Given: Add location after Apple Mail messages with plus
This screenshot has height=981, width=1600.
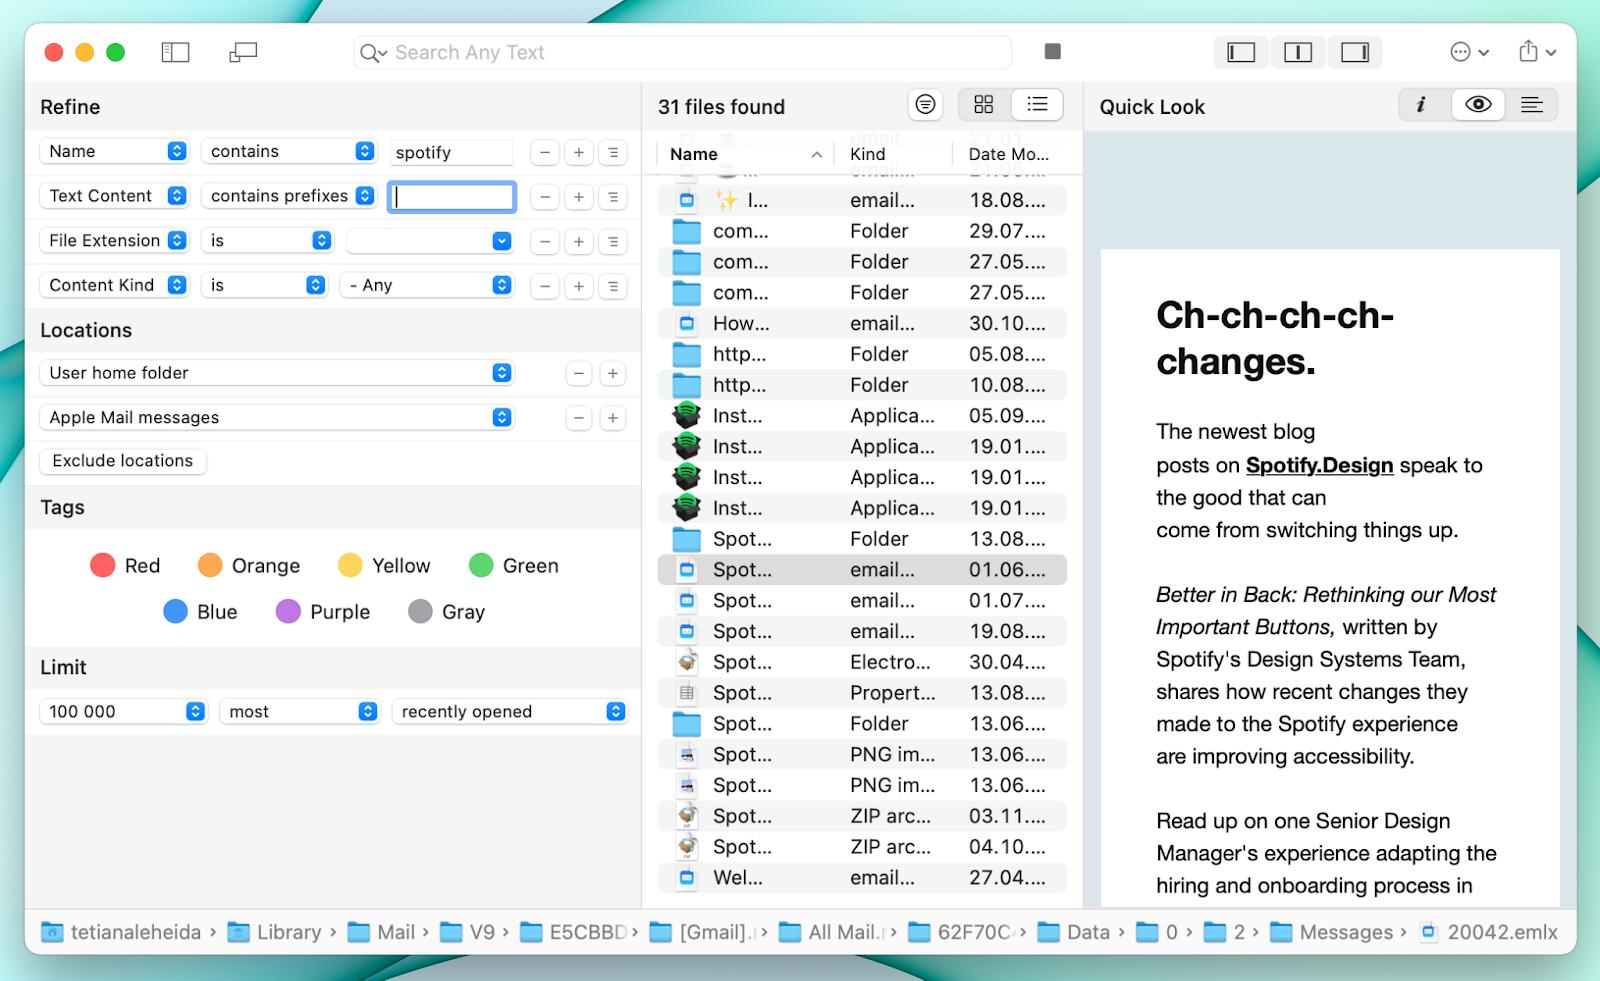Looking at the screenshot, I should click(613, 418).
